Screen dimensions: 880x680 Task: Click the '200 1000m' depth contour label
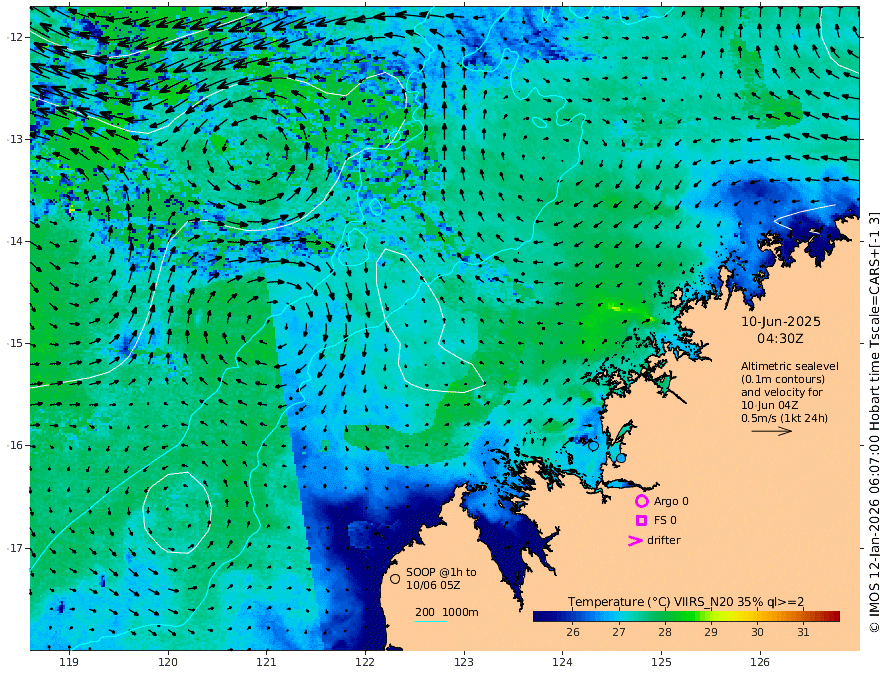(447, 612)
